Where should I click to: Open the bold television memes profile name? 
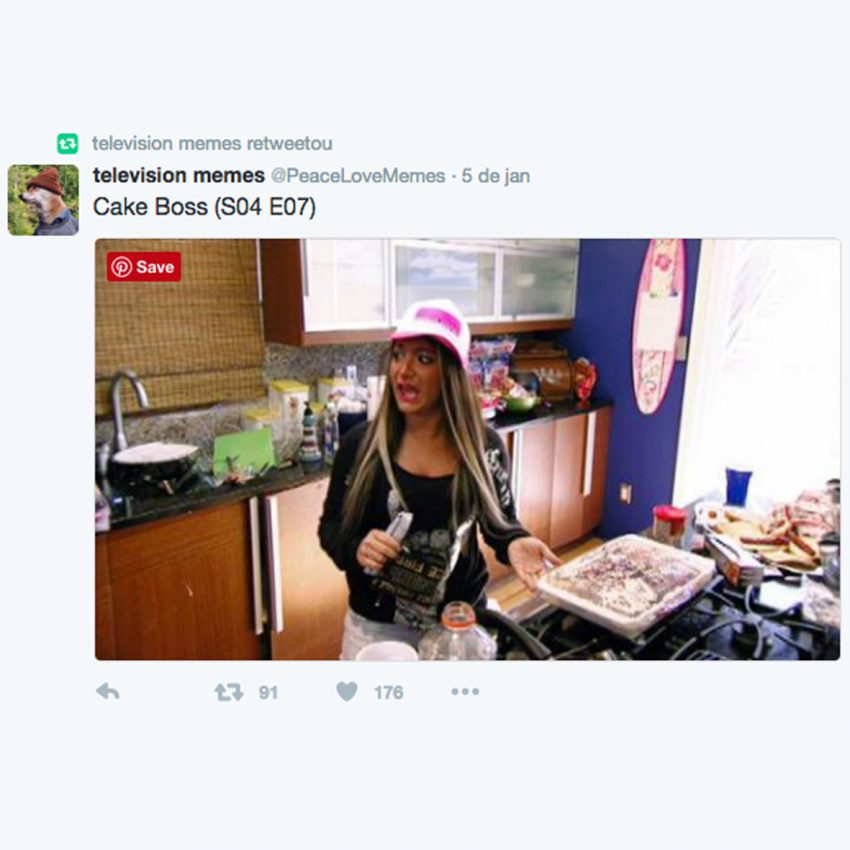[x=179, y=176]
